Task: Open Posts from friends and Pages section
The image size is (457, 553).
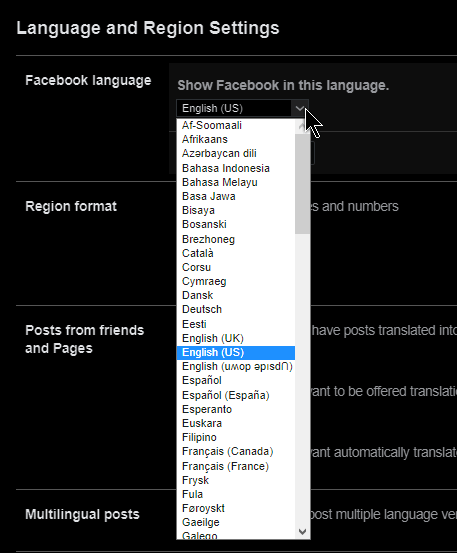Action: tap(85, 339)
